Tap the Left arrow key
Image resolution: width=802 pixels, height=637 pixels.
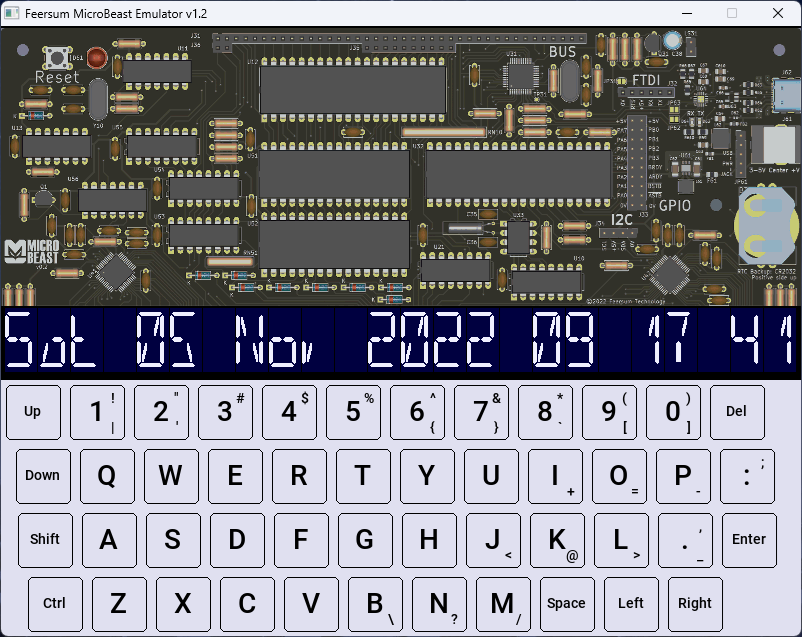(x=631, y=604)
